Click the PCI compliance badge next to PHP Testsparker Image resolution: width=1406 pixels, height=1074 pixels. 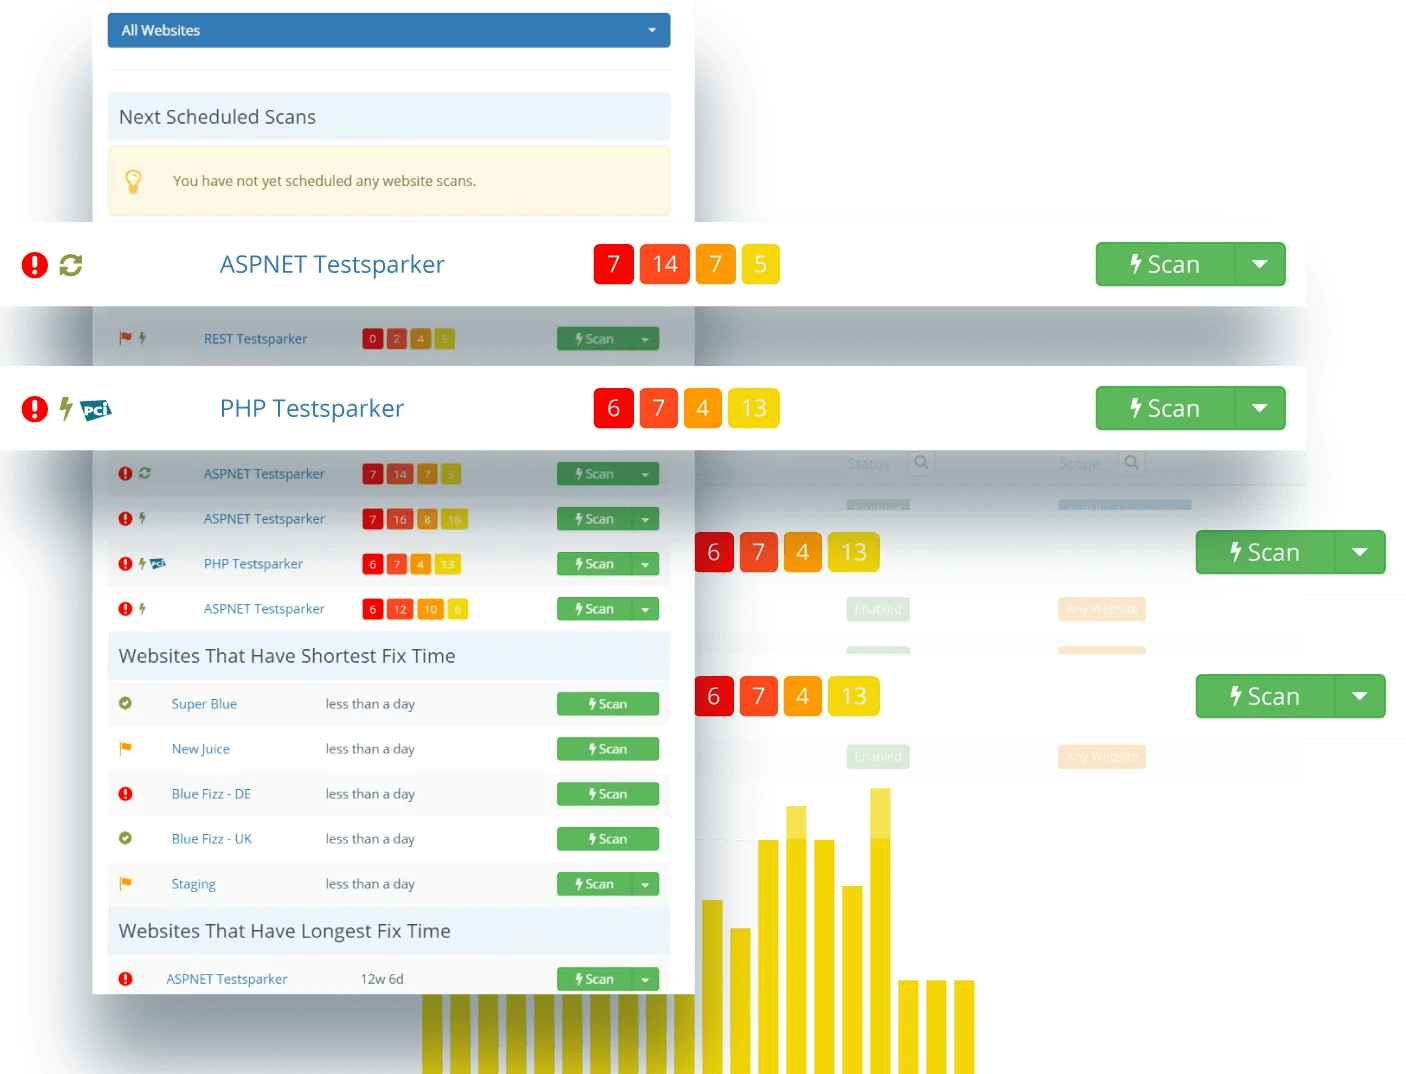tap(97, 410)
